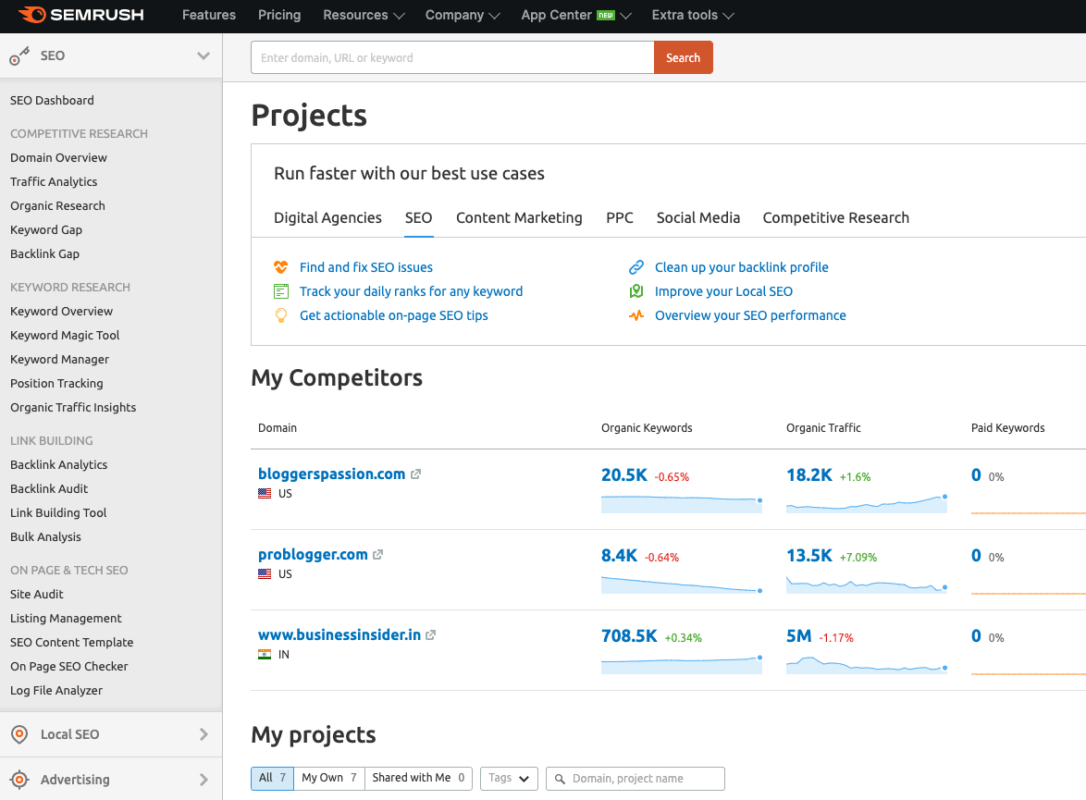Image resolution: width=1086 pixels, height=800 pixels.
Task: Open bloggerspassion.com external link icon
Action: tap(416, 474)
